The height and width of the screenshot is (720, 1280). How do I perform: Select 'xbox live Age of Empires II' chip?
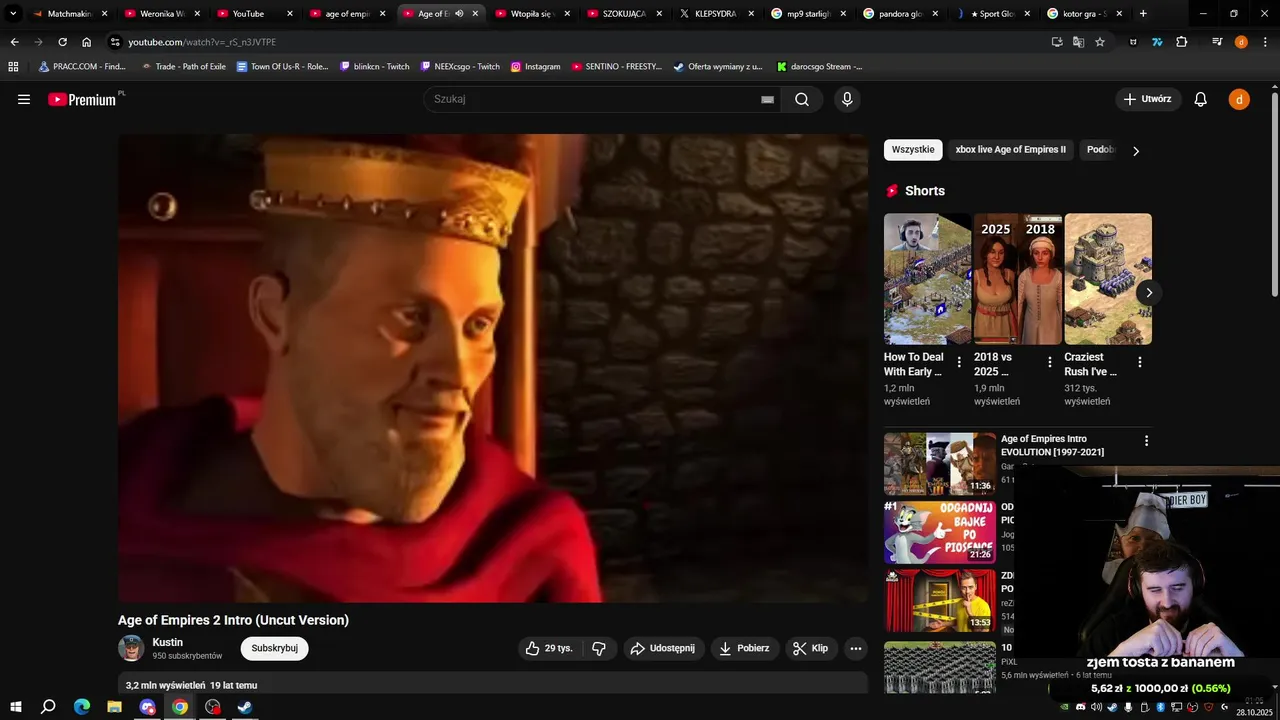[1010, 150]
